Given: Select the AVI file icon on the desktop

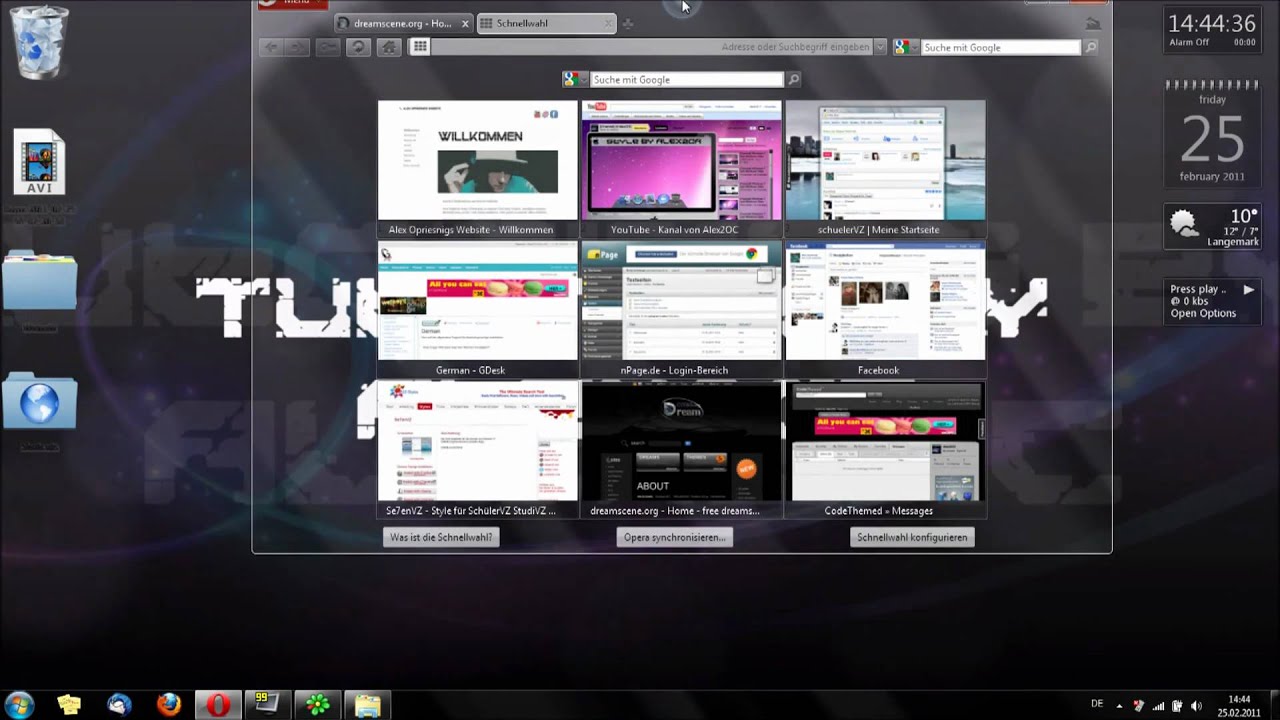Looking at the screenshot, I should click(x=39, y=163).
